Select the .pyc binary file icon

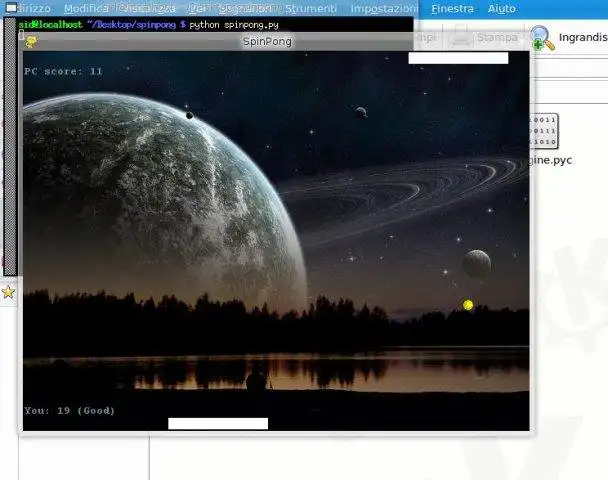tap(544, 131)
